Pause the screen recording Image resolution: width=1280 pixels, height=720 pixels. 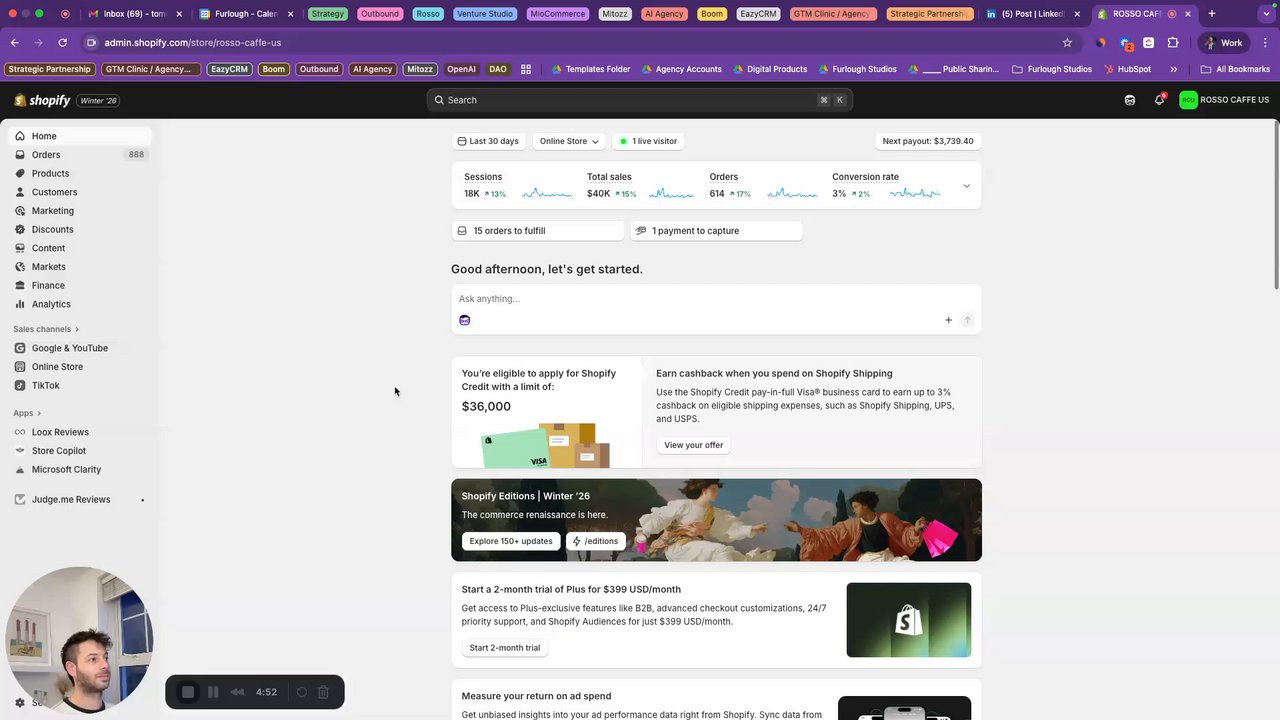[213, 692]
